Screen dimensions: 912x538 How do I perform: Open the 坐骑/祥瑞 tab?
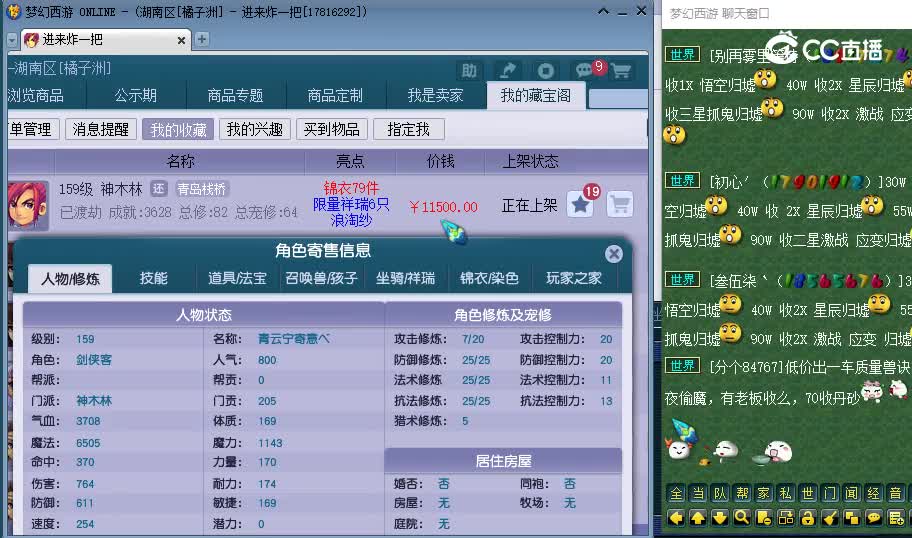coord(405,279)
